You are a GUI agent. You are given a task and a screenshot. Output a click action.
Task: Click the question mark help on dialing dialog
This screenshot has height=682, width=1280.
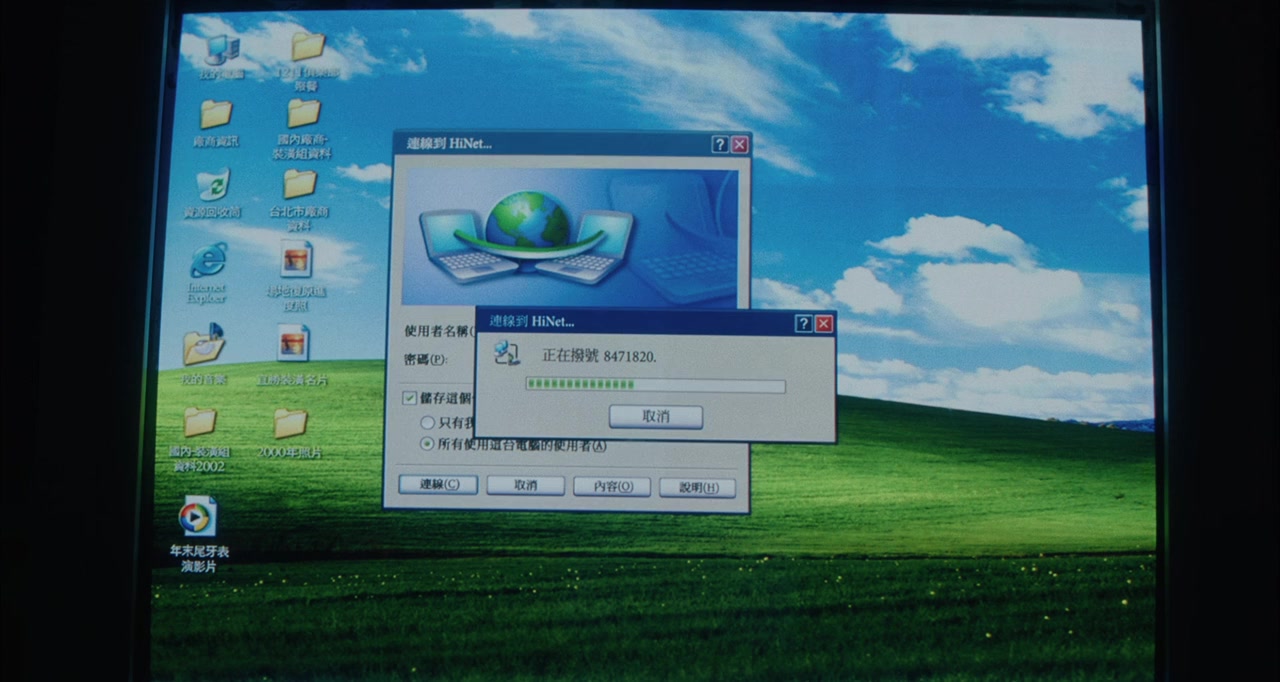(x=803, y=323)
